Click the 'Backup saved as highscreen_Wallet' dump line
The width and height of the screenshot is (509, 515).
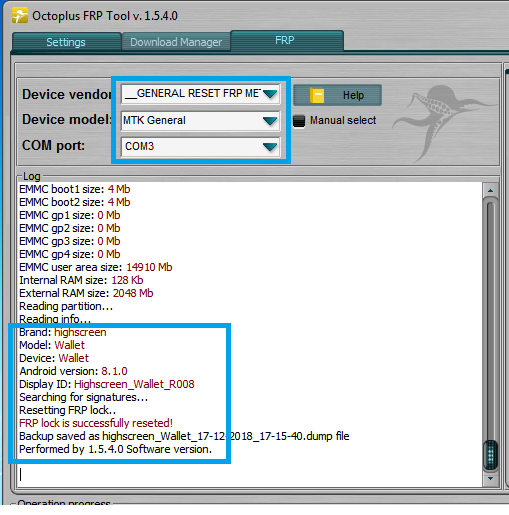click(x=184, y=436)
